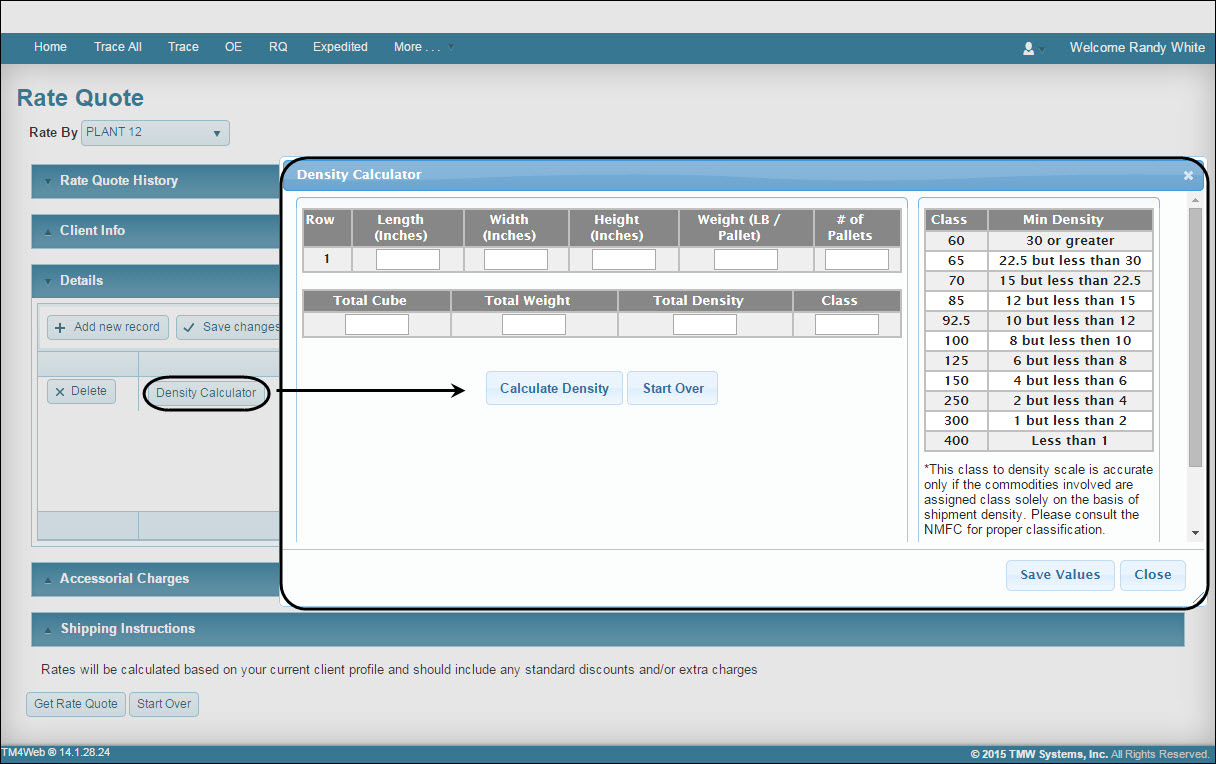Click Welcome Randy White text
Screen dimensions: 1216x764
[x=1137, y=47]
